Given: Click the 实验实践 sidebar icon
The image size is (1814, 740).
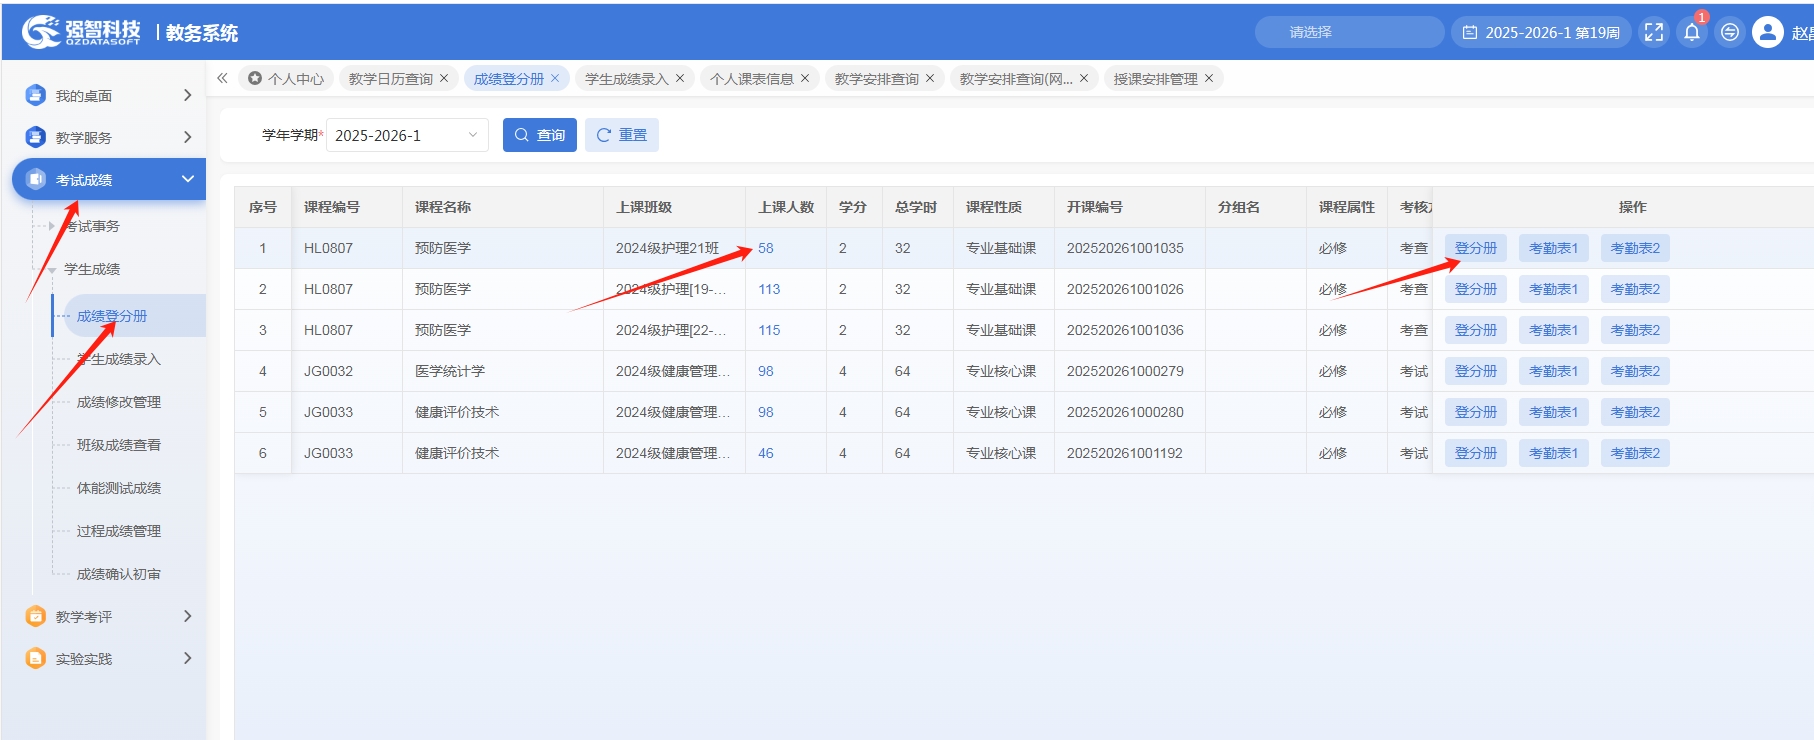Looking at the screenshot, I should [36, 658].
